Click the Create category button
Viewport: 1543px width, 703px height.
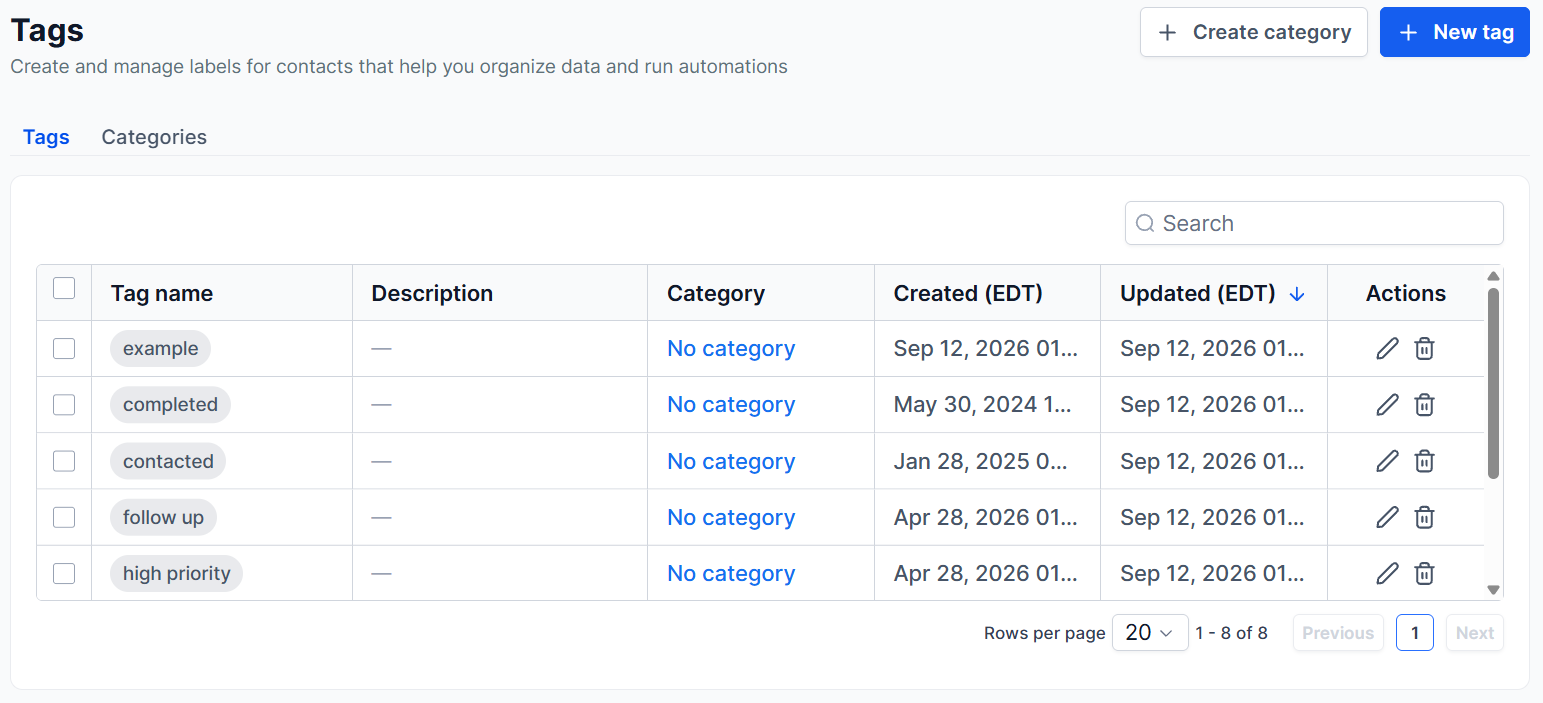pos(1254,32)
